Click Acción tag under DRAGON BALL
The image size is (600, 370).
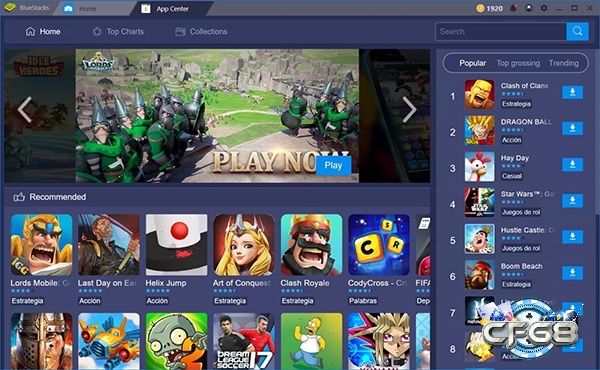(512, 140)
